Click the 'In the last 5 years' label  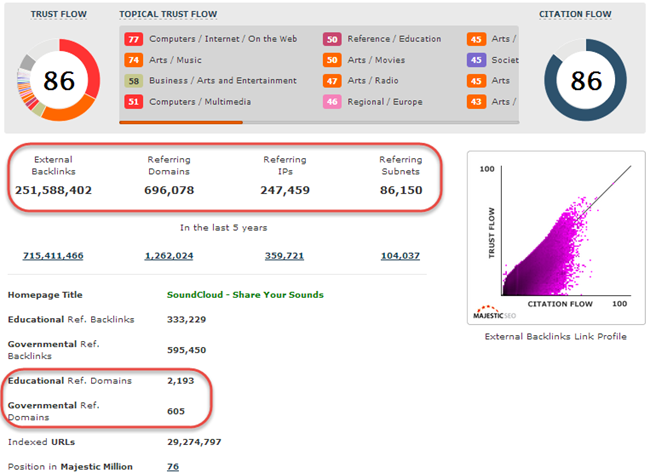pyautogui.click(x=223, y=228)
